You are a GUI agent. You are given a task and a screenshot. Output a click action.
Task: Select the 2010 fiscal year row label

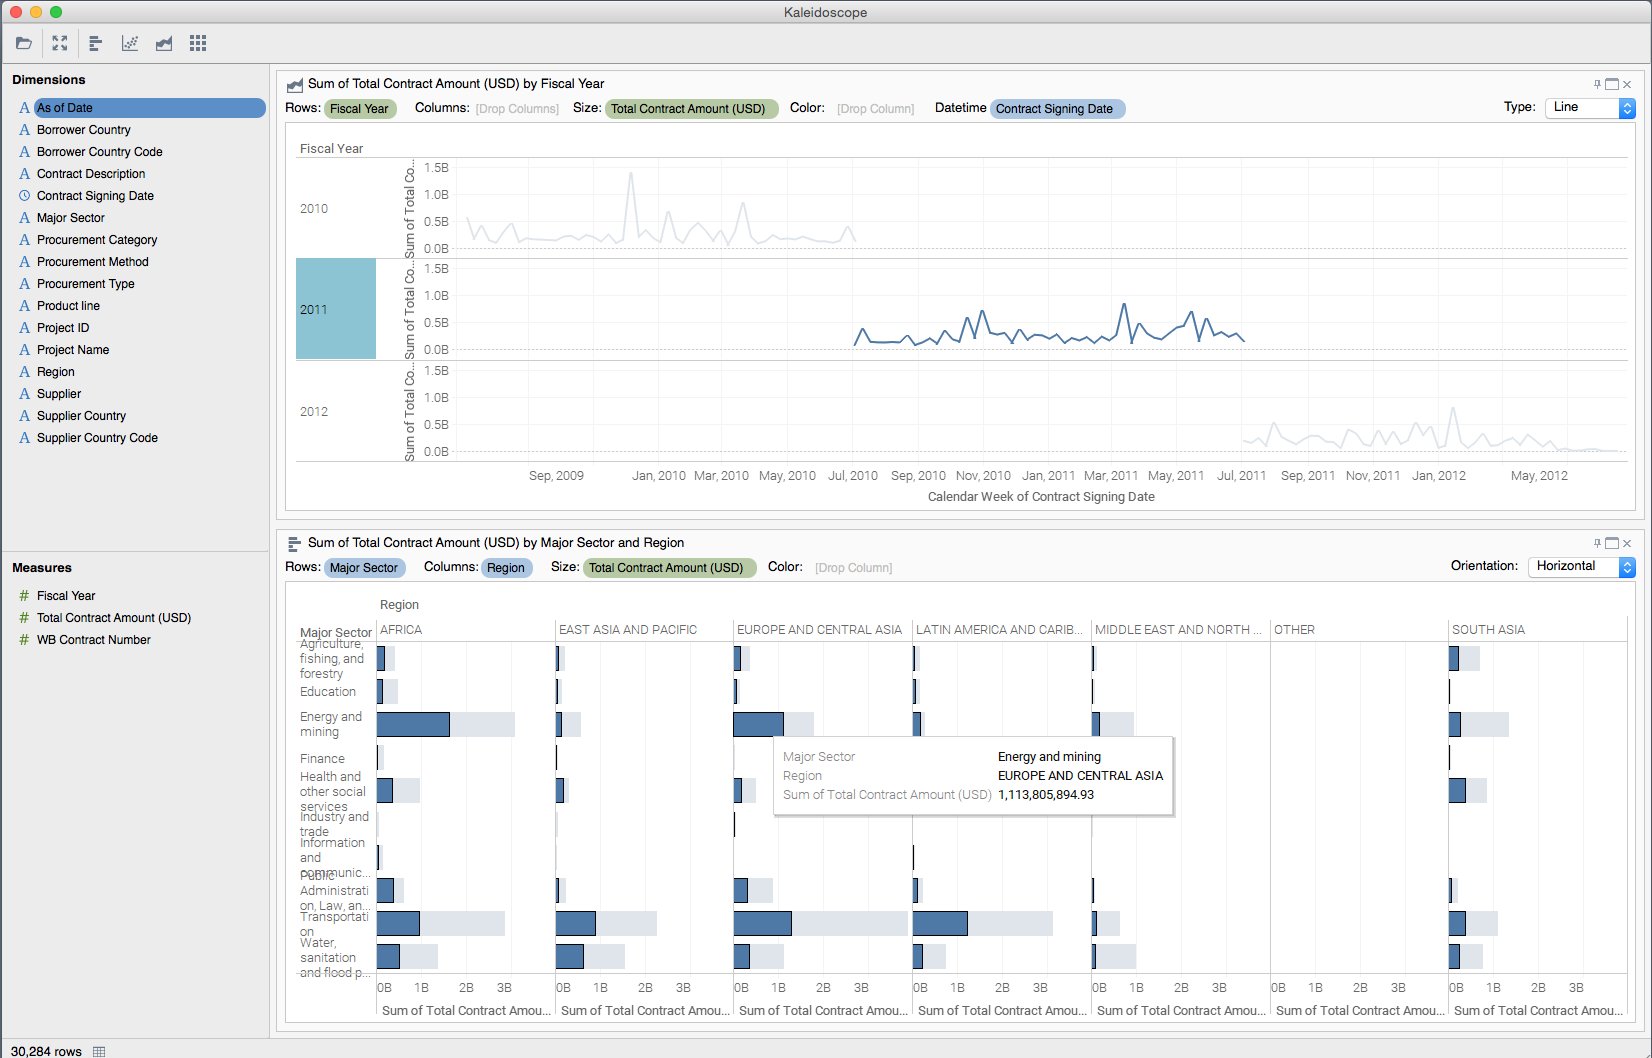[x=314, y=209]
